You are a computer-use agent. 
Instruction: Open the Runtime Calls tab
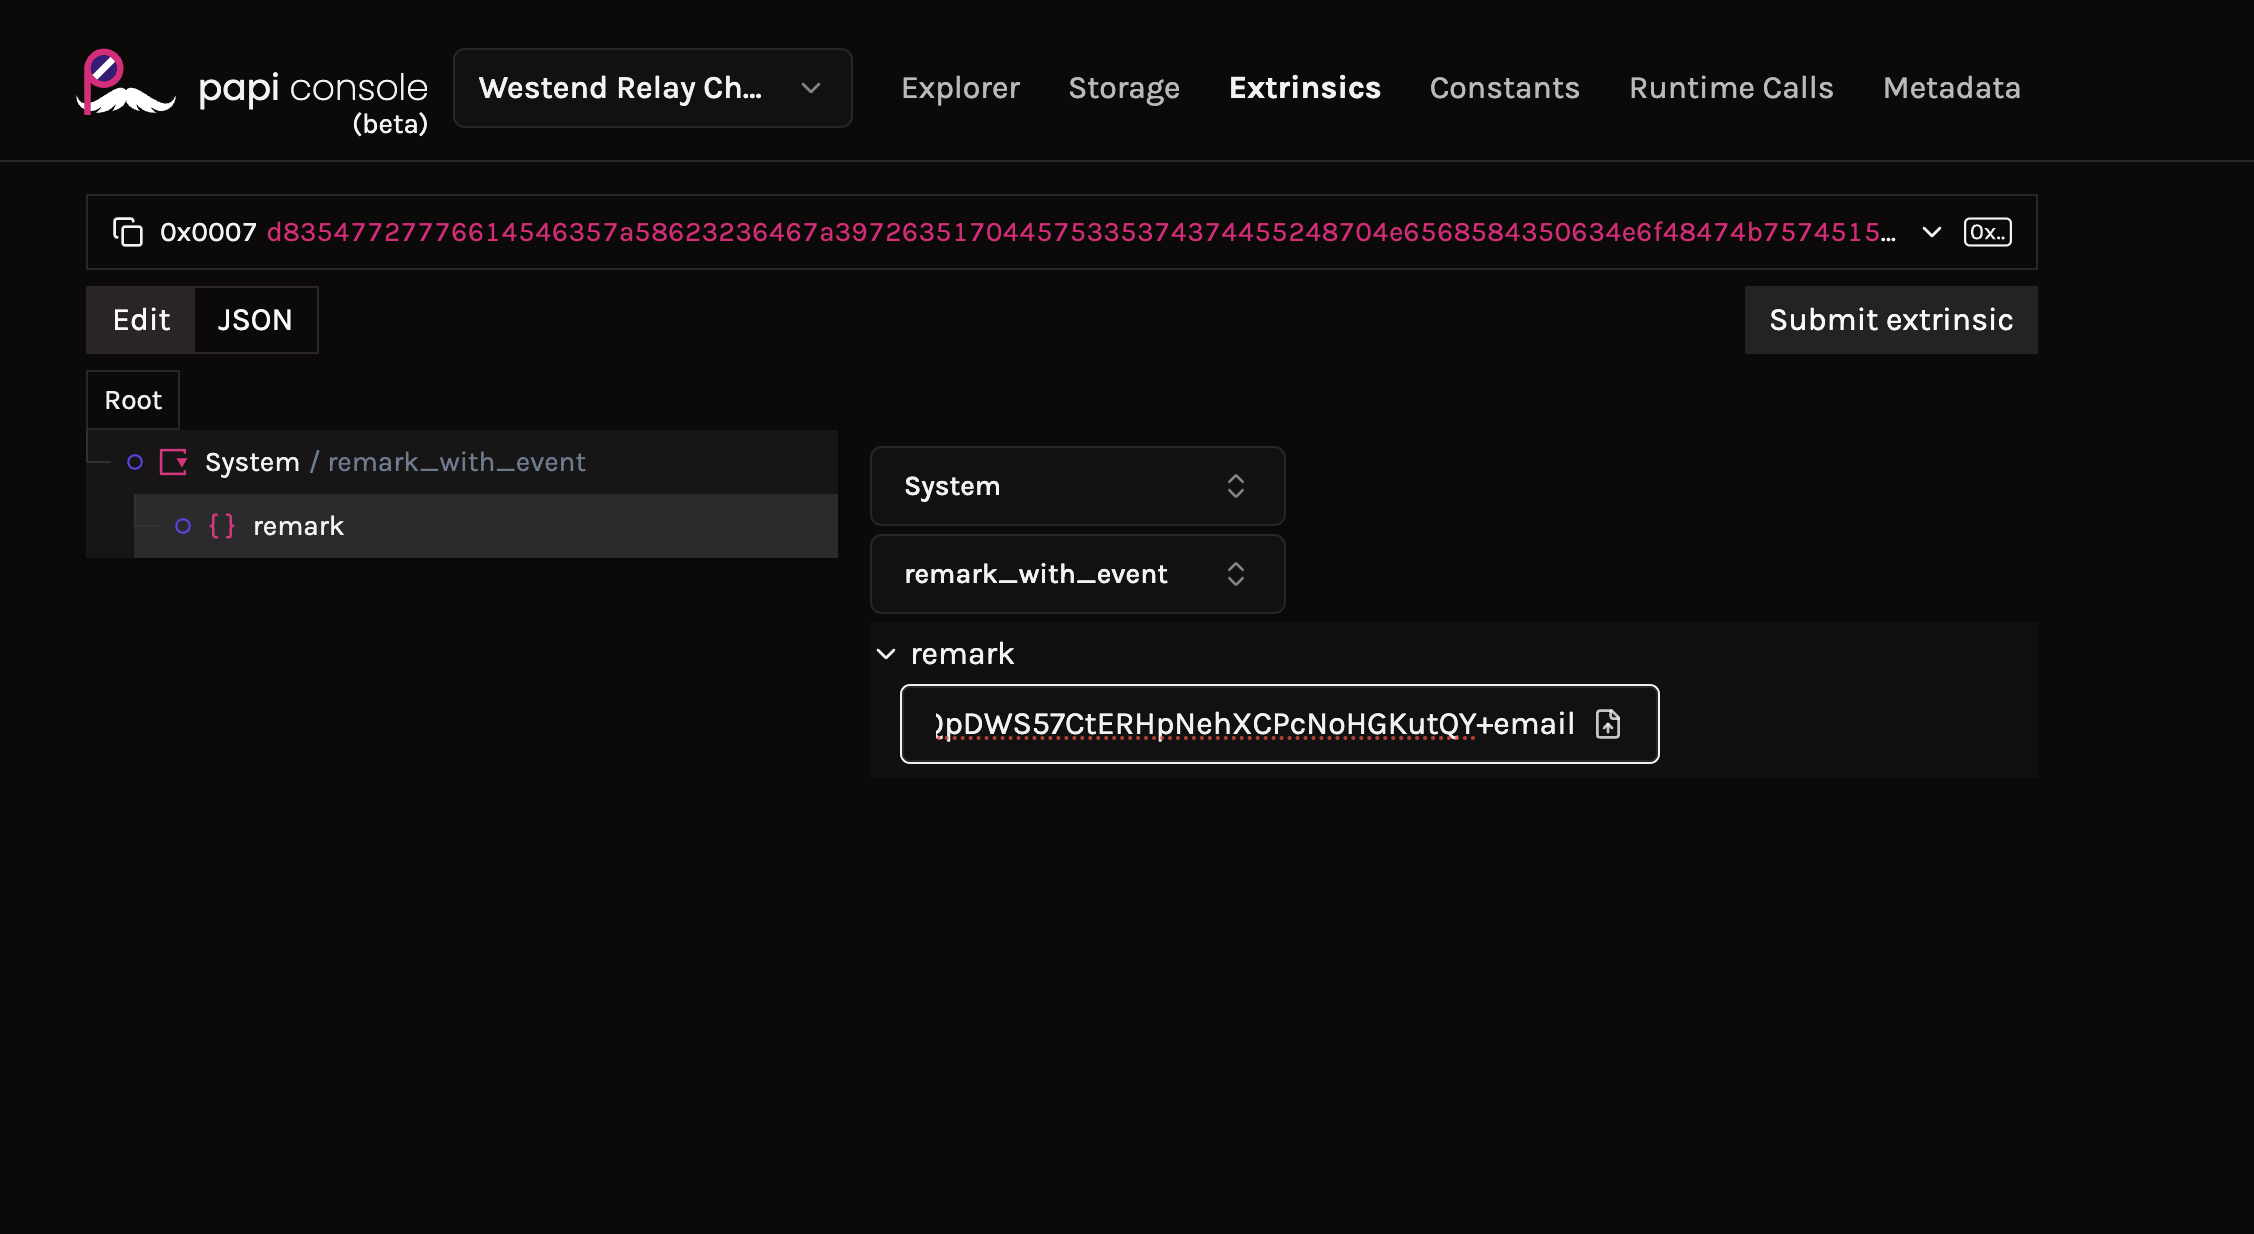[x=1731, y=88]
